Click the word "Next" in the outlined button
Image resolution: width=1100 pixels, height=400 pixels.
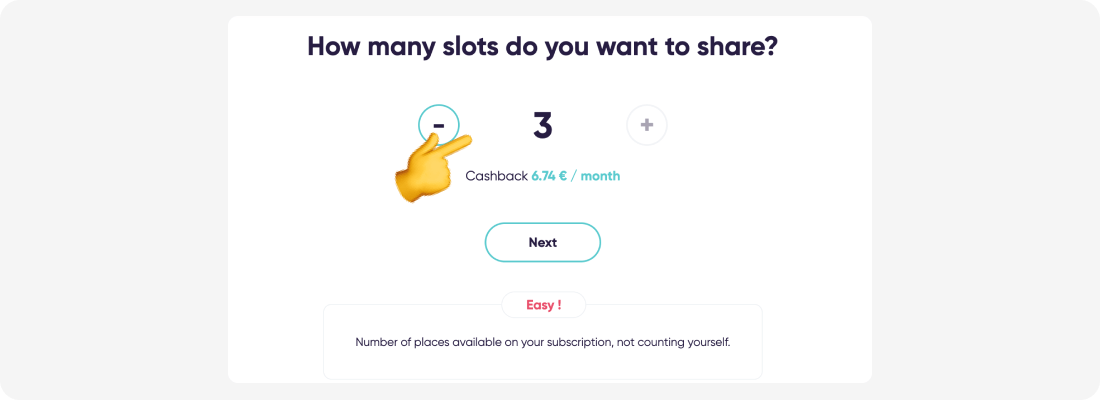[542, 242]
